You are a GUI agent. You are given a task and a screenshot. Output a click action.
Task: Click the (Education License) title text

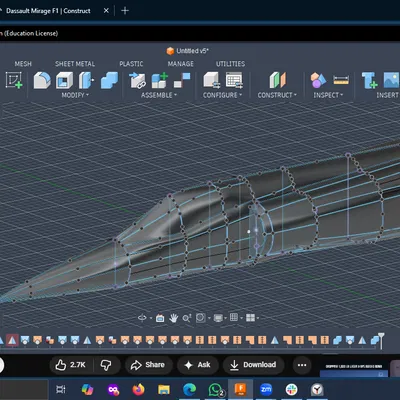tap(31, 33)
